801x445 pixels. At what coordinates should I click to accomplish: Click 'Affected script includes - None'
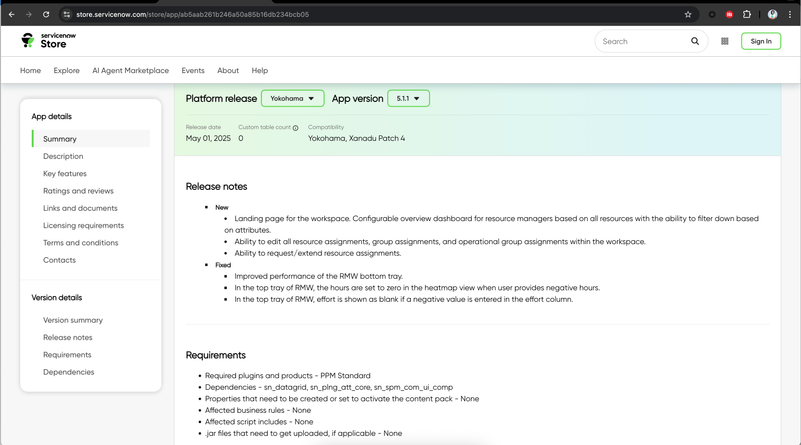pos(259,421)
